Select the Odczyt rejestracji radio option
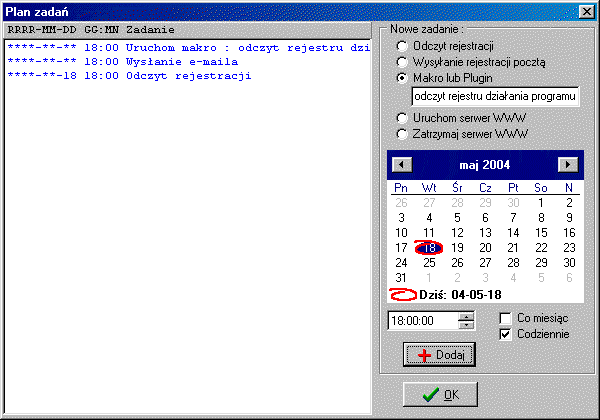This screenshot has height=420, width=600. 403,47
